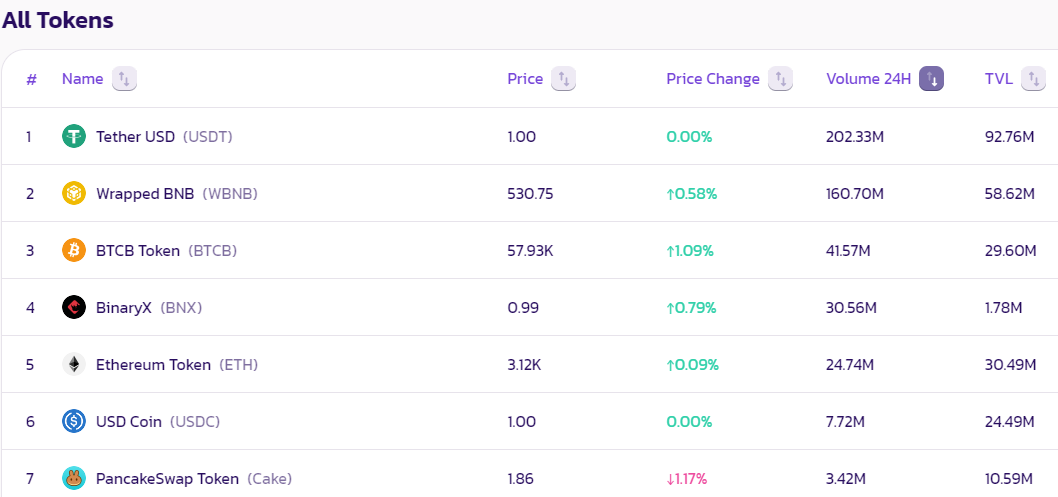The image size is (1058, 497).
Task: Toggle Price Change sort order
Action: [x=780, y=79]
